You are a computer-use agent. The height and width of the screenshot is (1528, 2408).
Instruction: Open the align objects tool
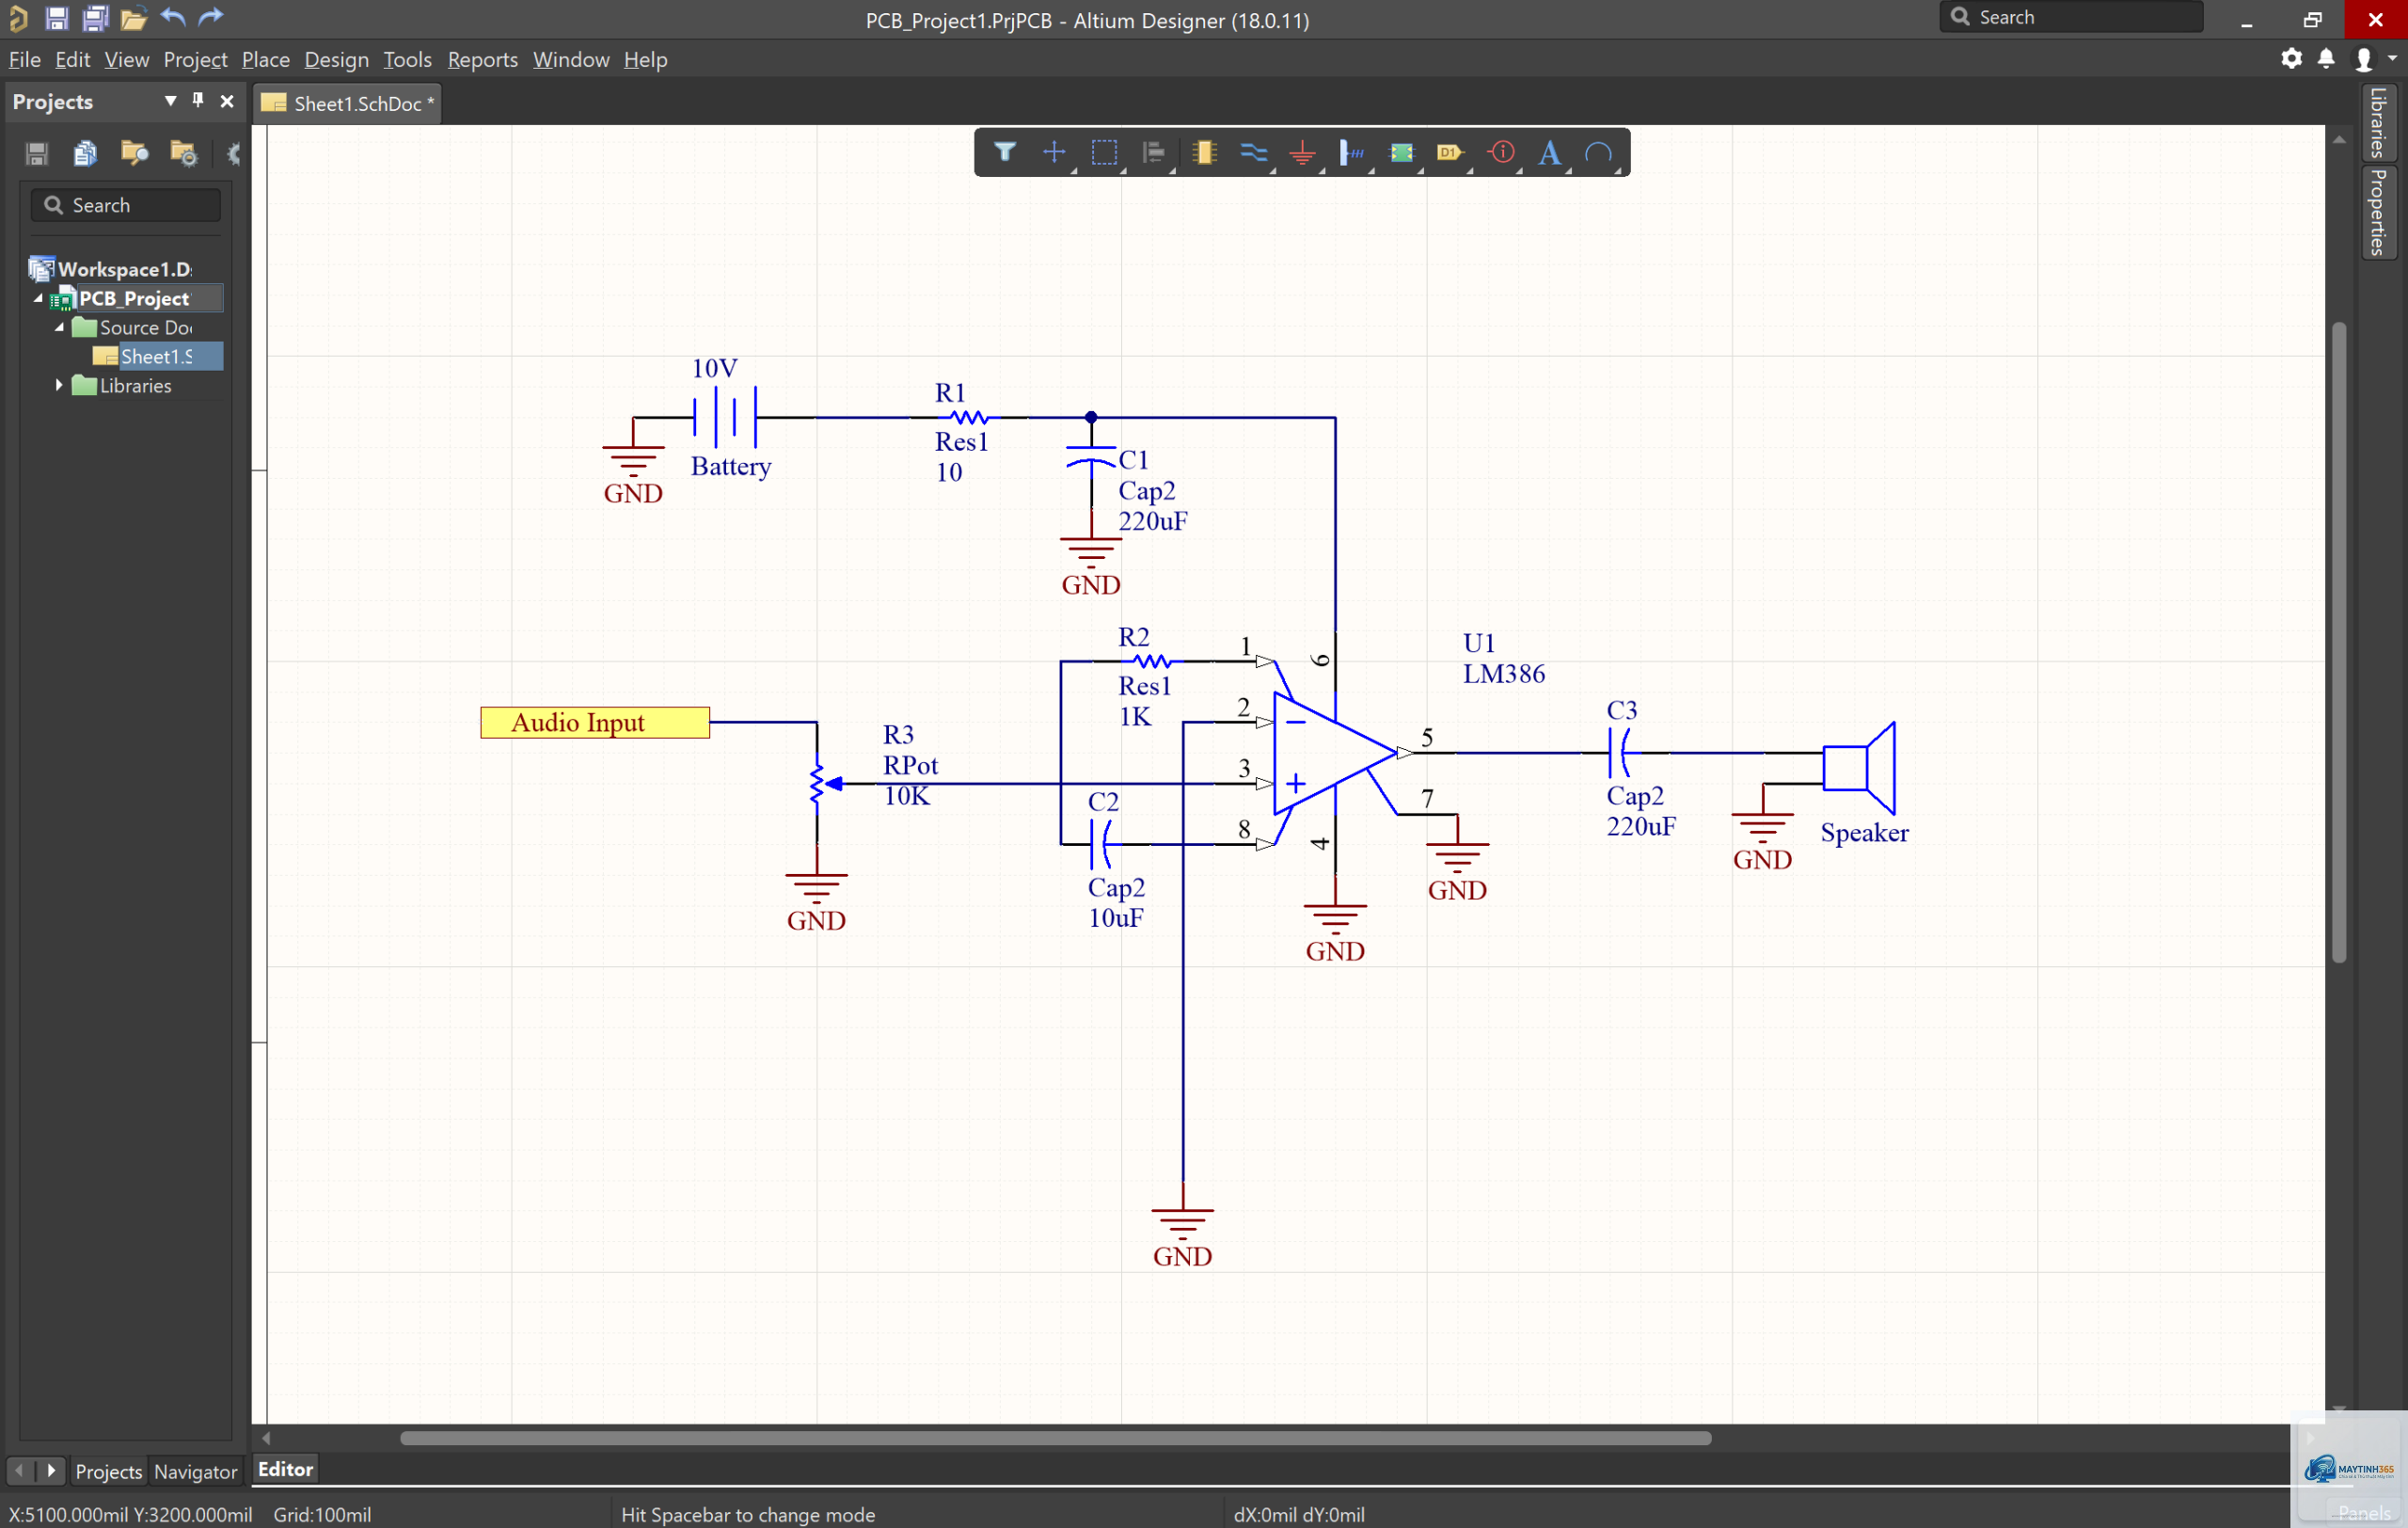tap(1154, 153)
